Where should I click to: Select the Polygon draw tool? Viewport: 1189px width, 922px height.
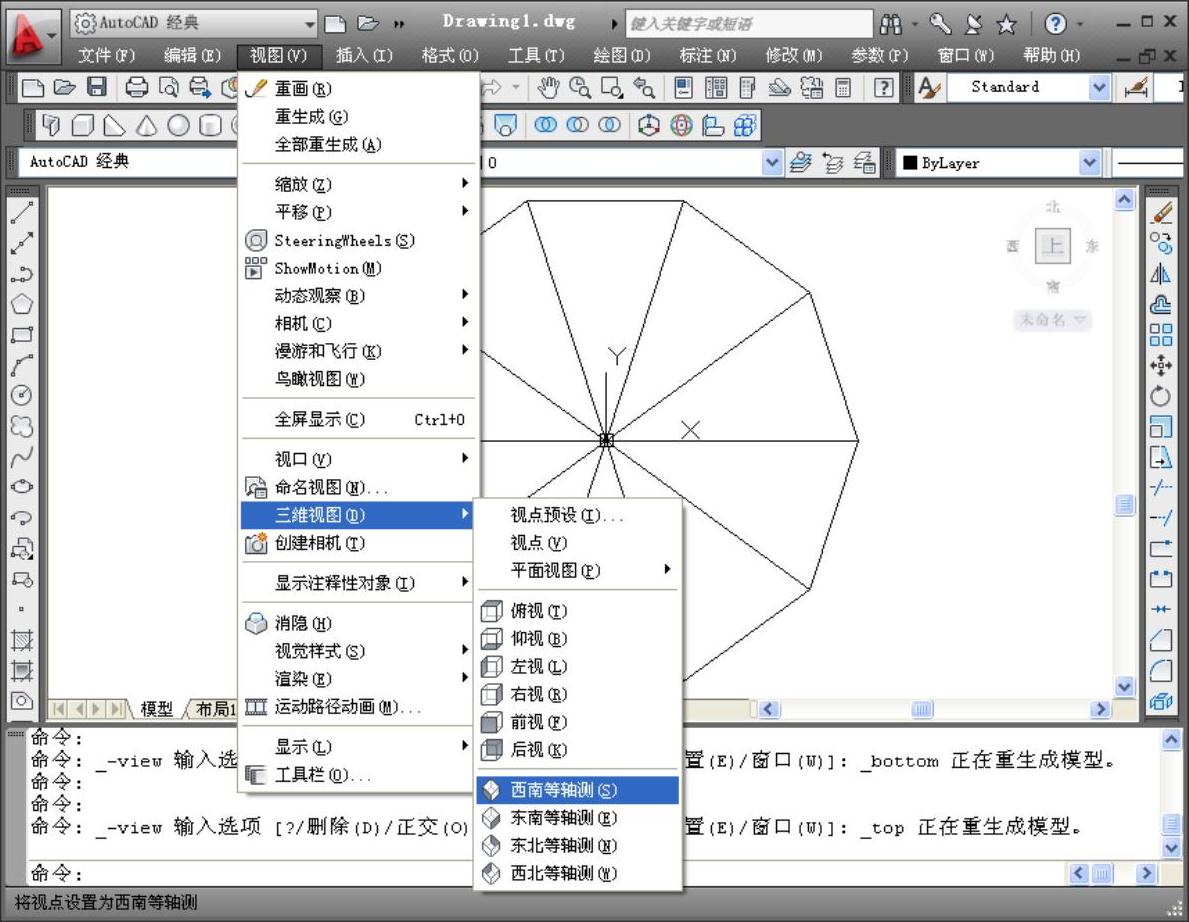21,304
